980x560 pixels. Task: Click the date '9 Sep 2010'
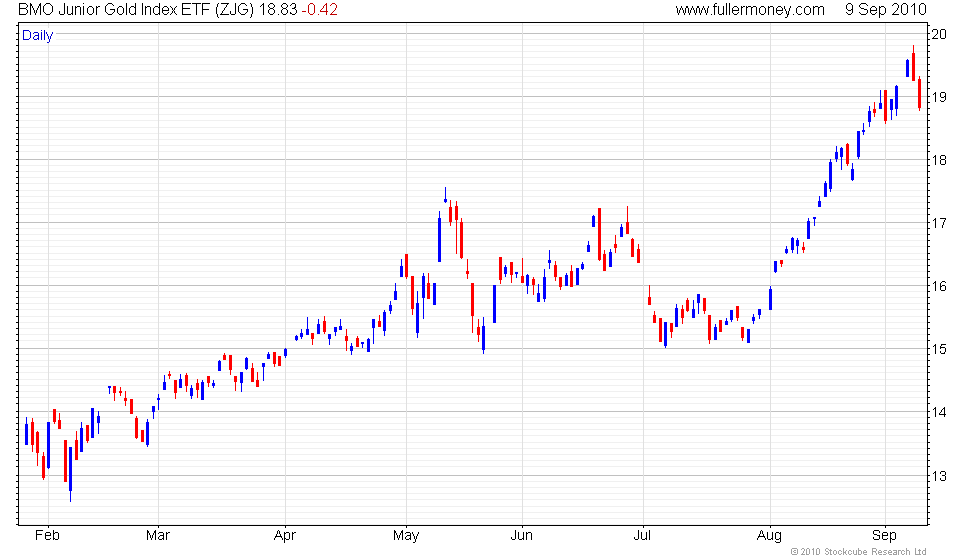tap(886, 9)
